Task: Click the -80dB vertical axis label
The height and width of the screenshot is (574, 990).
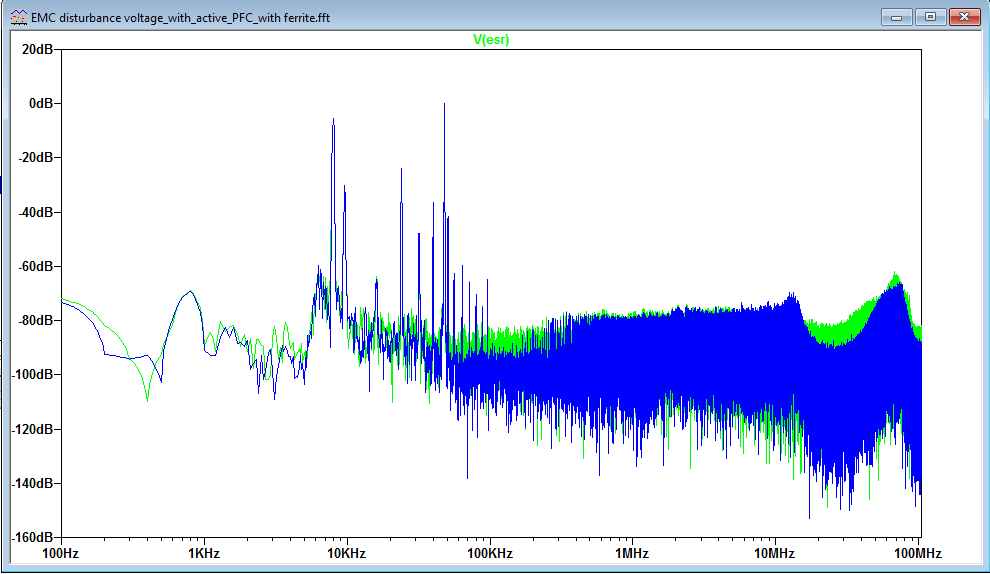Action: (x=35, y=320)
